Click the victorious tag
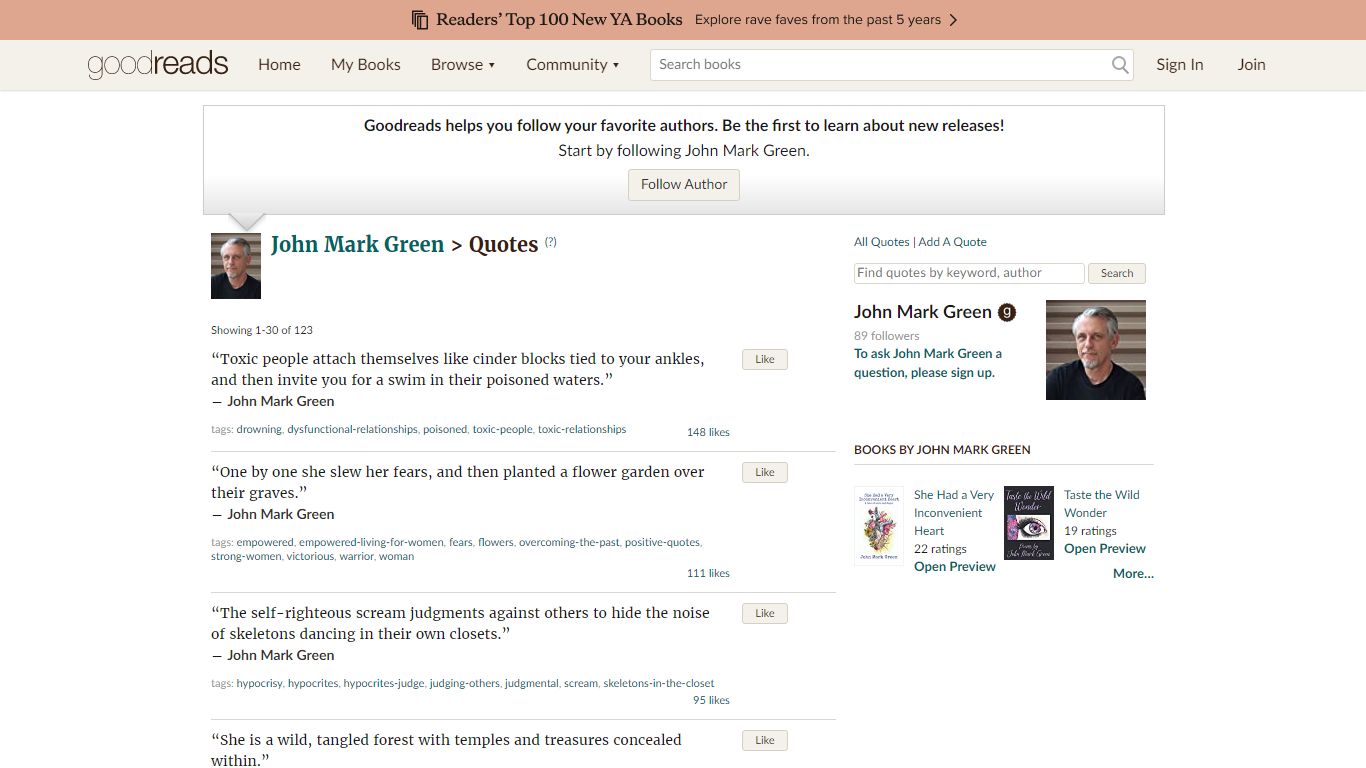1366x768 pixels. tap(310, 556)
